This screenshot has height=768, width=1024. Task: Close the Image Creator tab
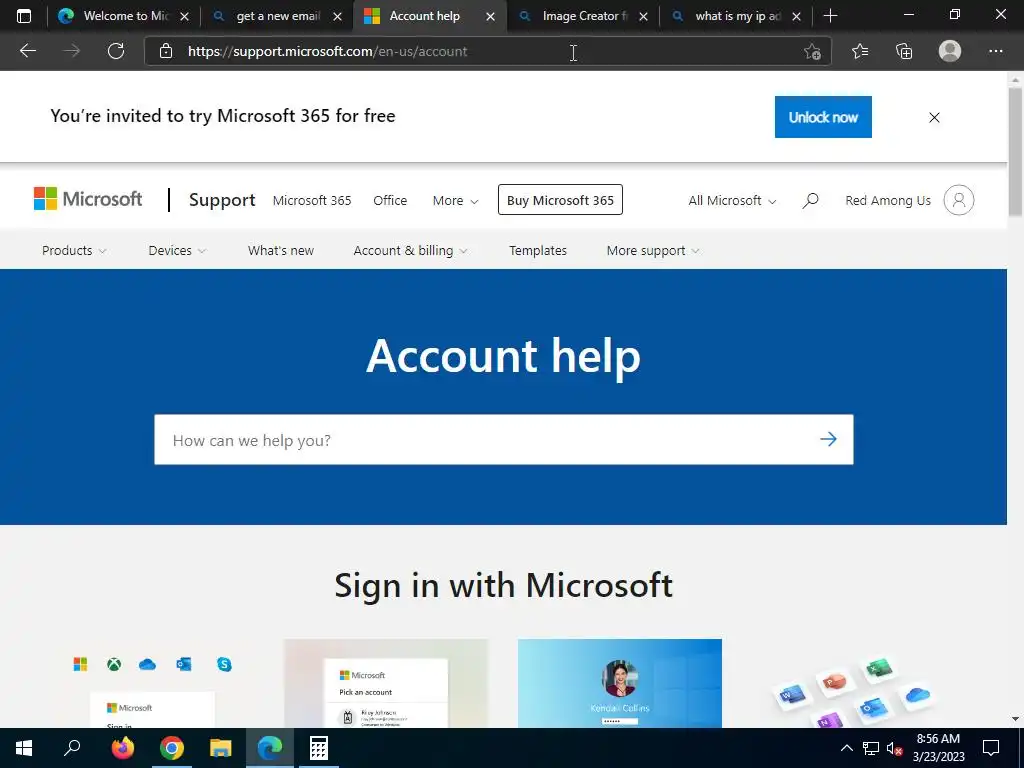point(643,16)
